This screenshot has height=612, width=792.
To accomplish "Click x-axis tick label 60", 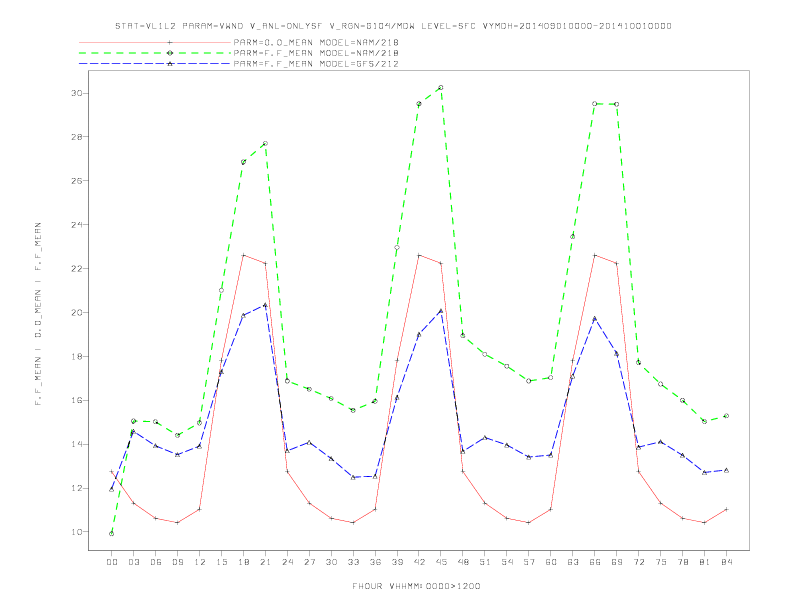I will [551, 562].
